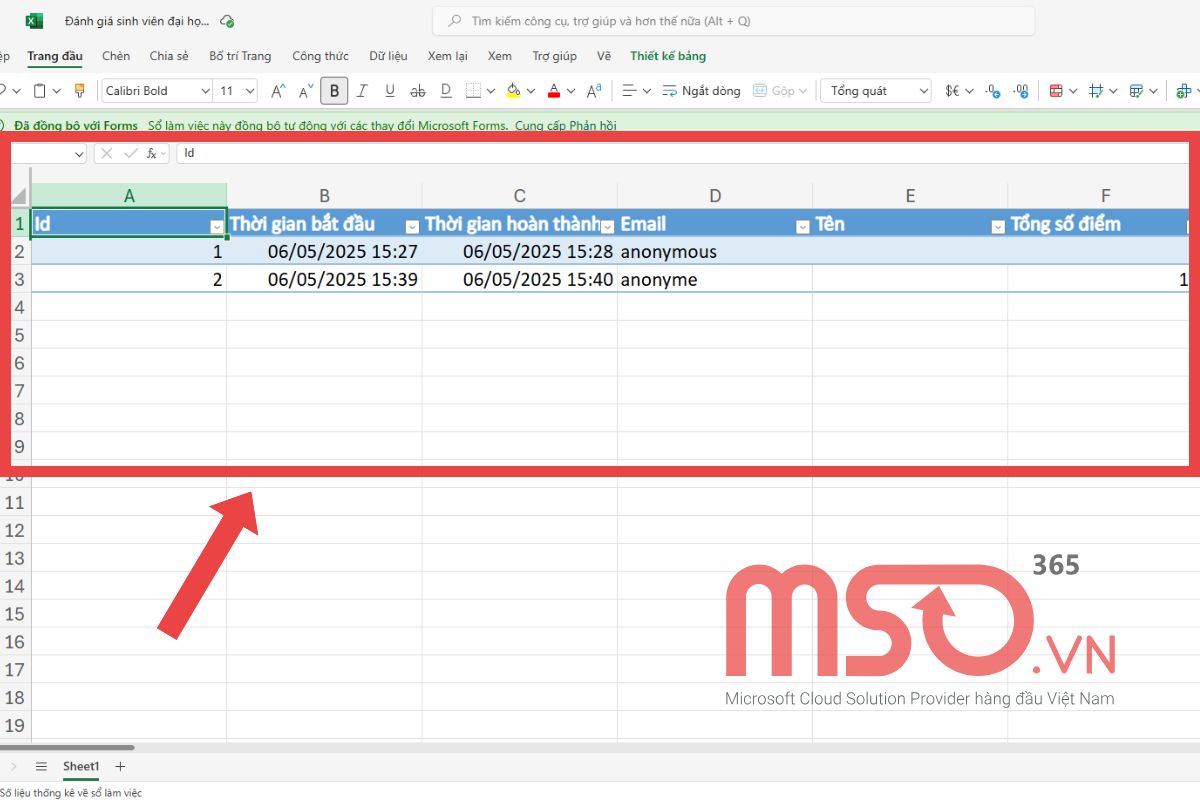Open the Chia sẻ tab
The image size is (1200, 800).
click(x=169, y=57)
